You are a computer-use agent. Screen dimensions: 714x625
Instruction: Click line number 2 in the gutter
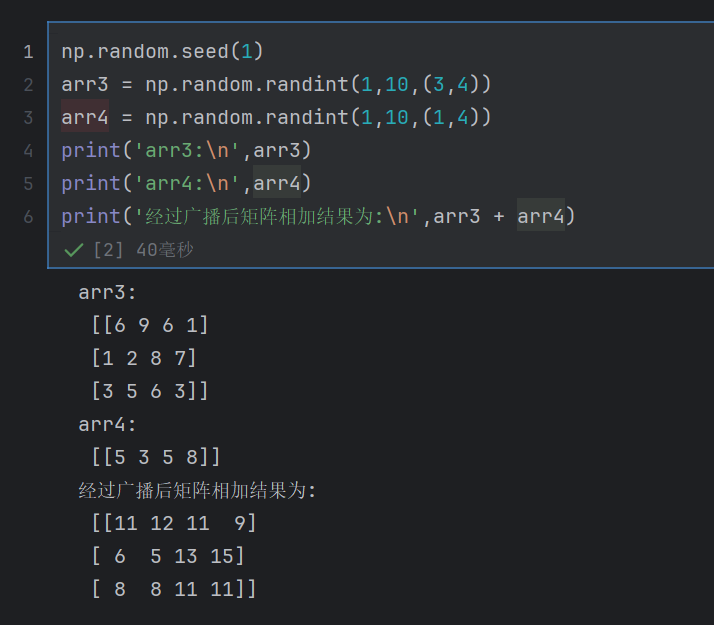pos(28,85)
